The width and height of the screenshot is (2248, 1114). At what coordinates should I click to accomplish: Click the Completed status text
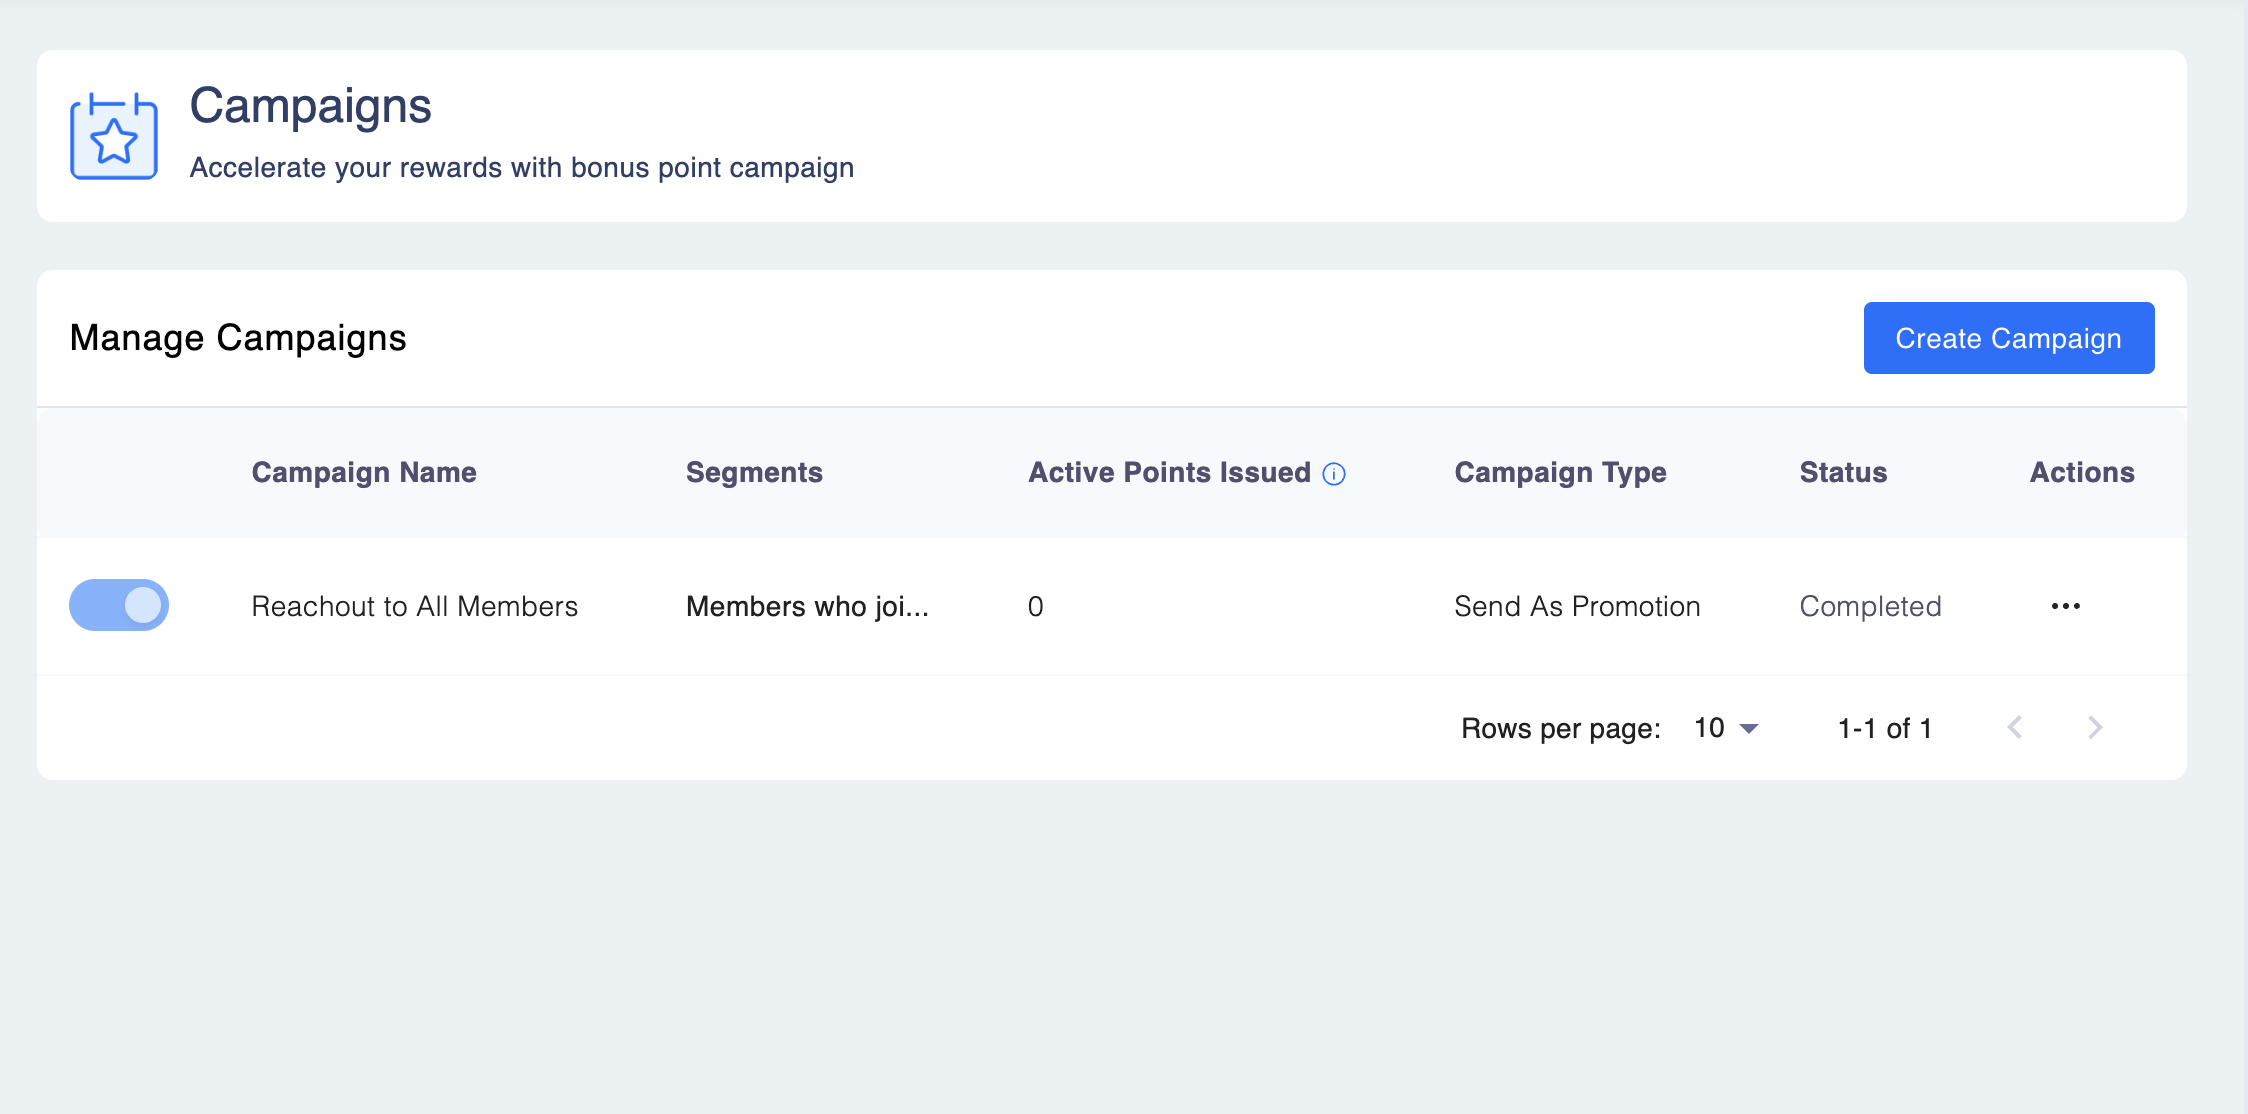pyautogui.click(x=1870, y=606)
